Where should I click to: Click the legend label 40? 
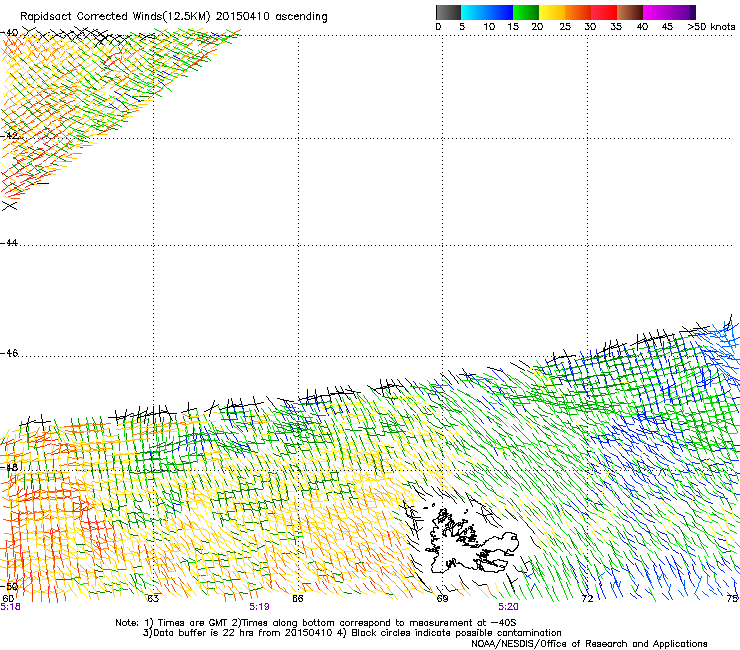click(642, 27)
